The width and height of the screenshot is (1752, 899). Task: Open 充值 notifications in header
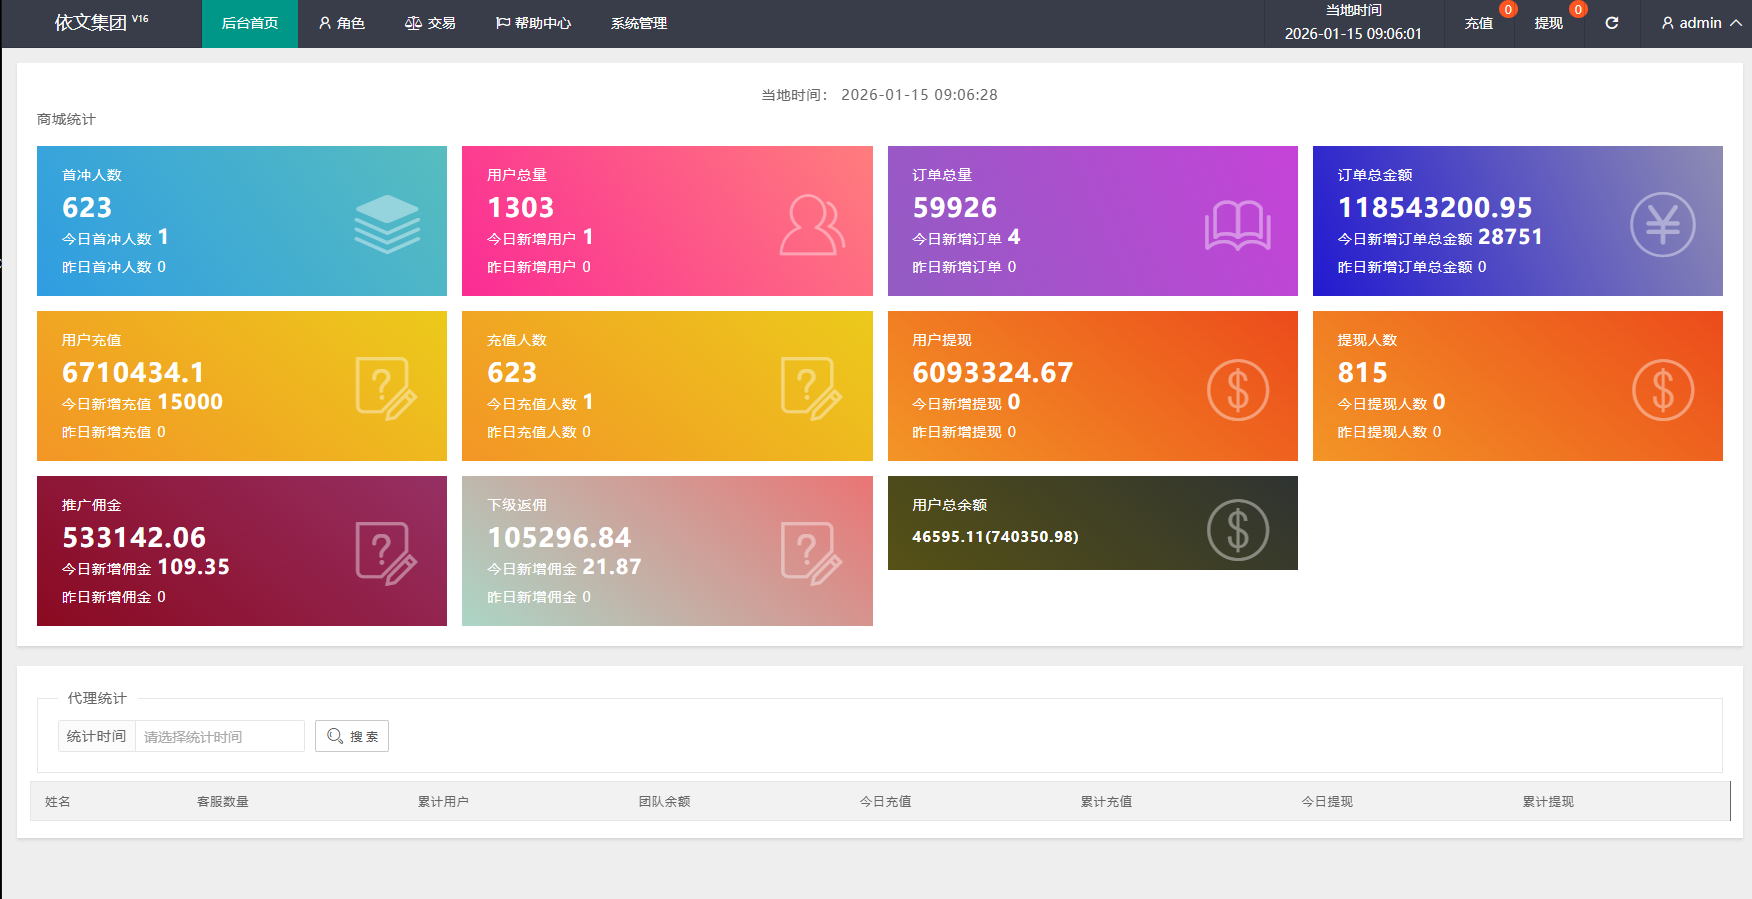[x=1479, y=23]
